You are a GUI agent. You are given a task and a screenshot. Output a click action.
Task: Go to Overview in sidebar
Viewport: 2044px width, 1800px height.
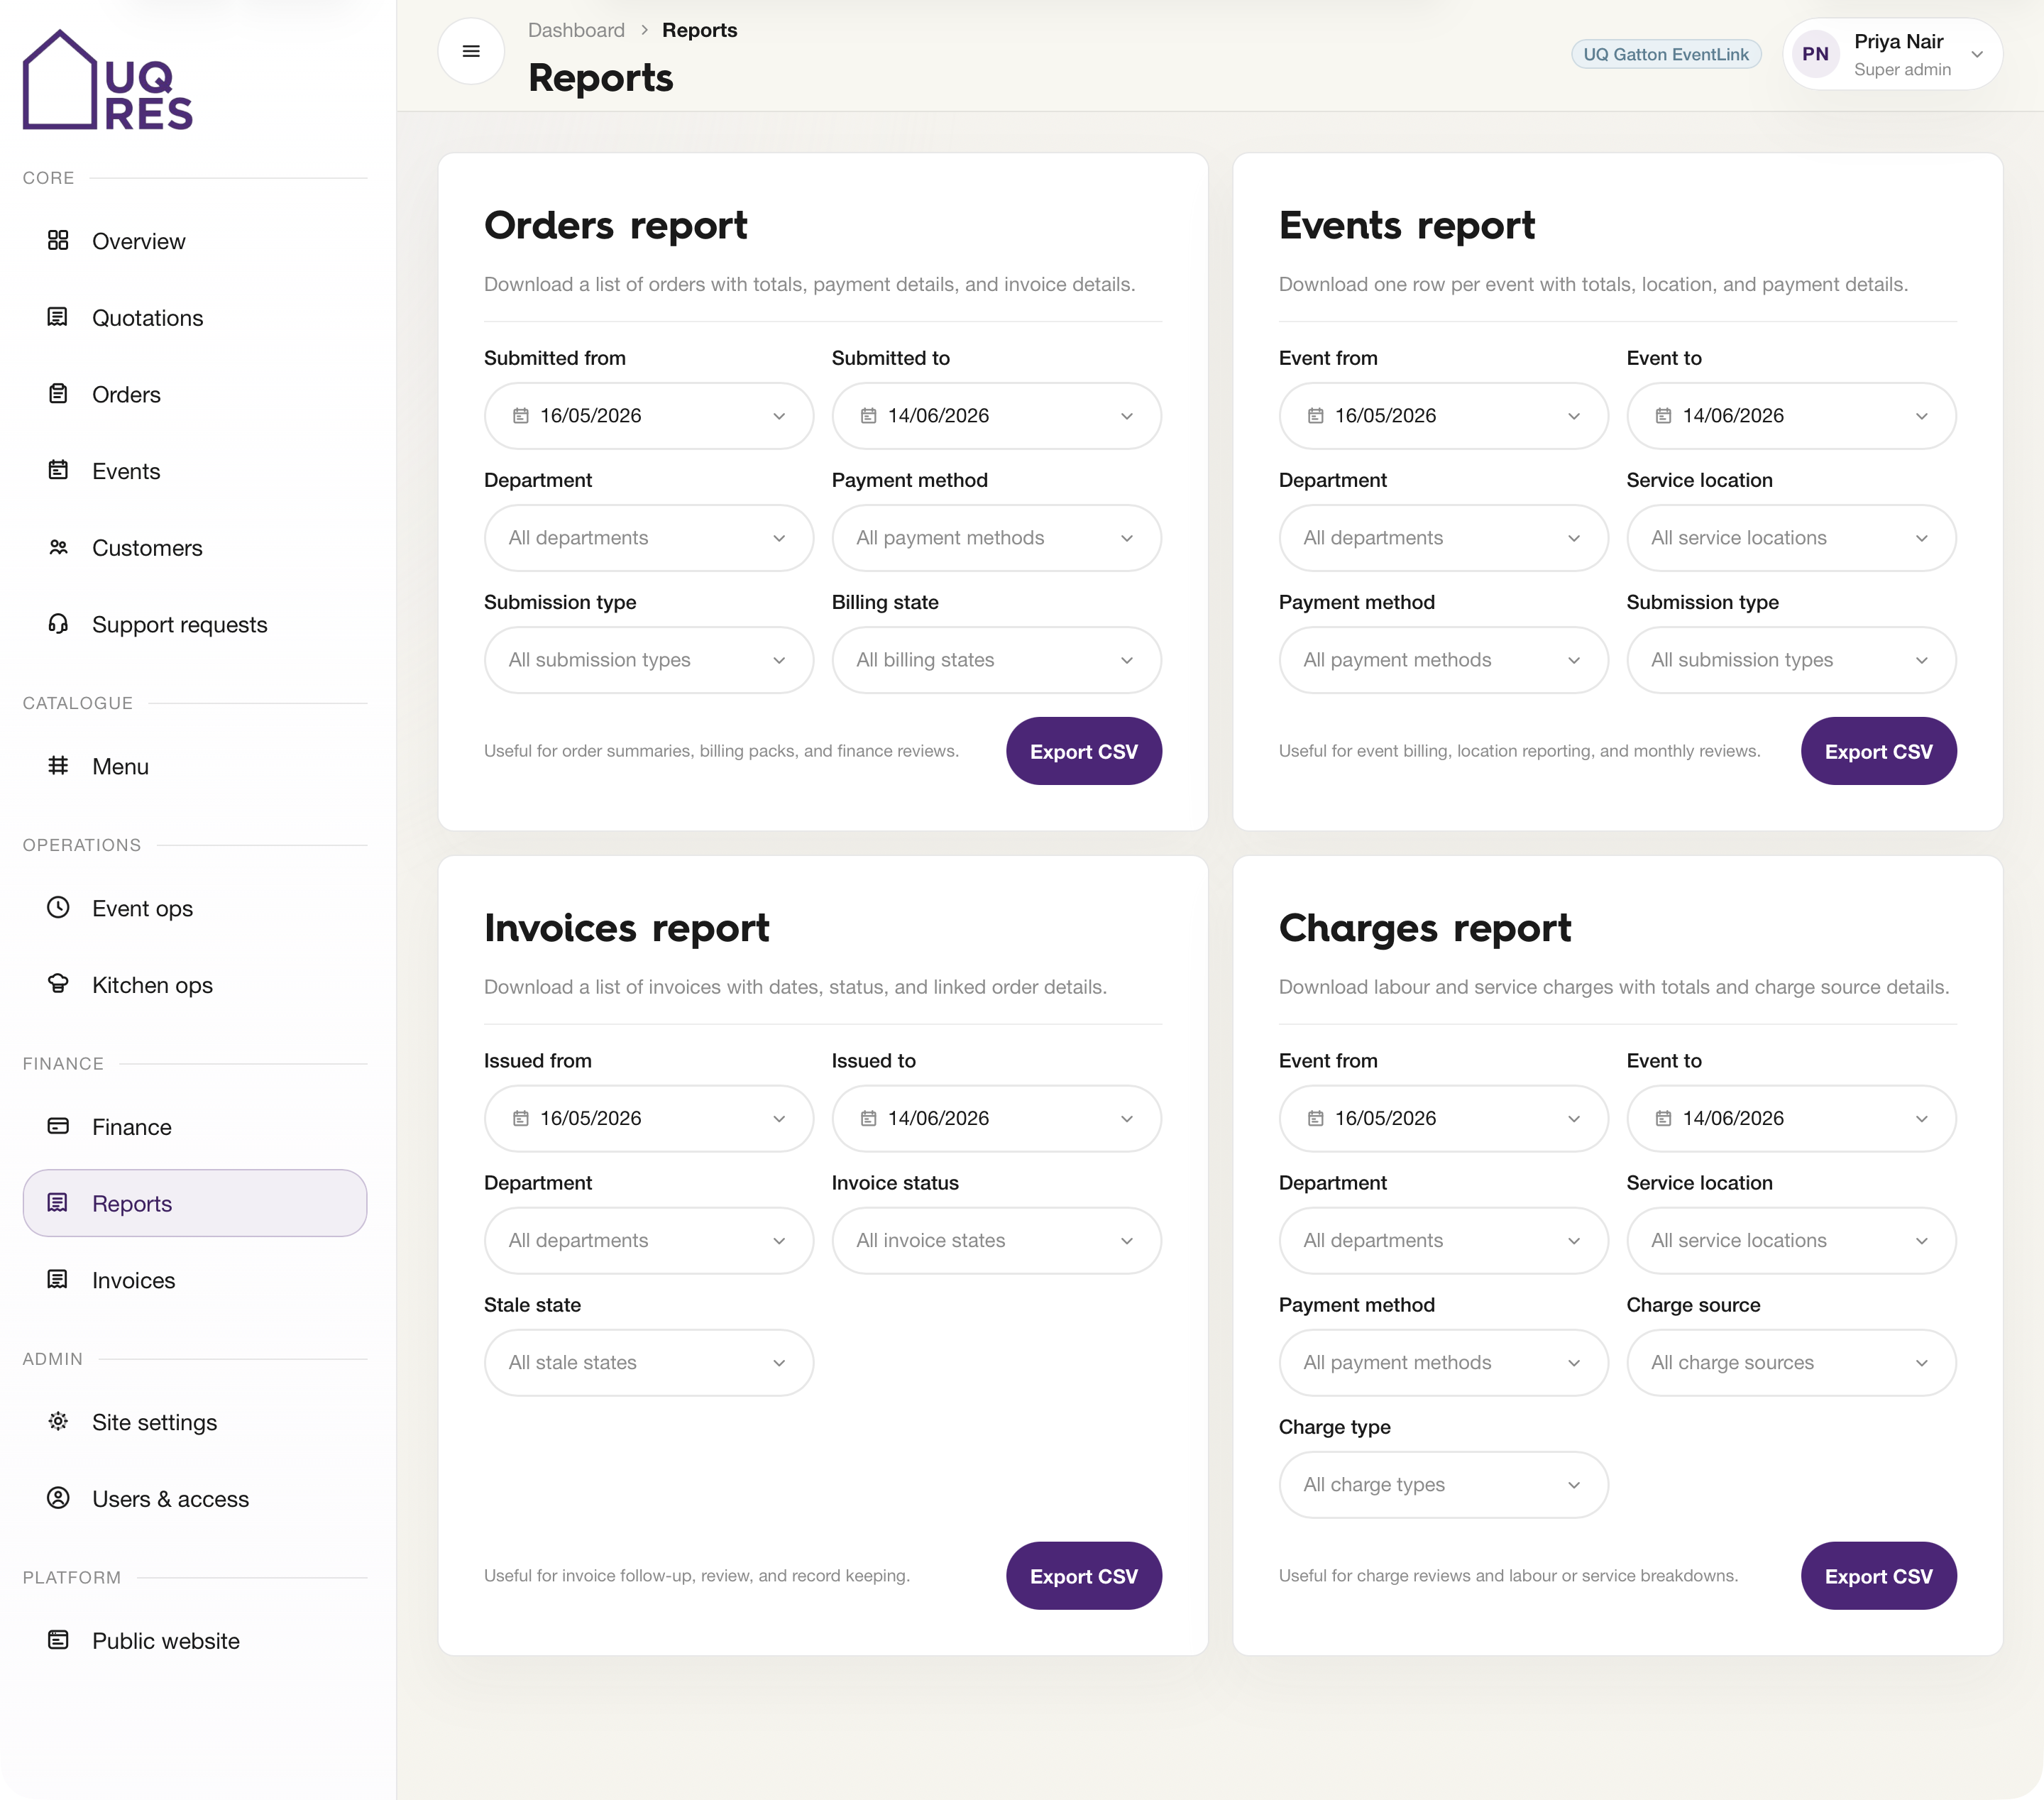tap(195, 241)
